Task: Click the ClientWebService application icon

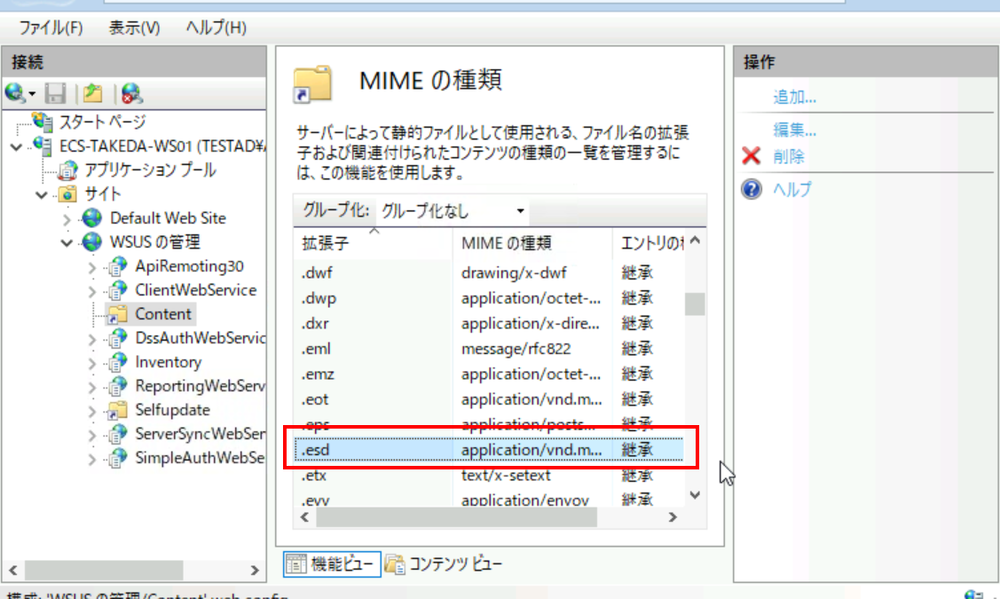Action: click(117, 290)
